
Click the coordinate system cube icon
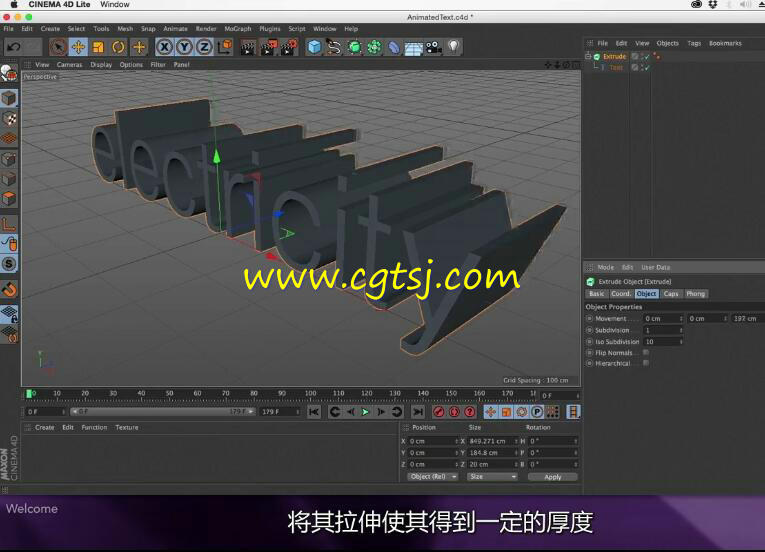[225, 47]
